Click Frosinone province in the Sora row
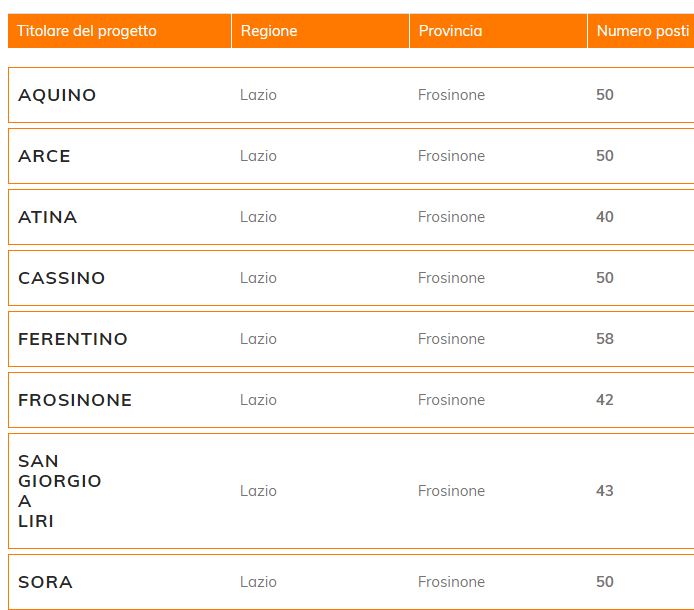694x610 pixels. pos(451,582)
